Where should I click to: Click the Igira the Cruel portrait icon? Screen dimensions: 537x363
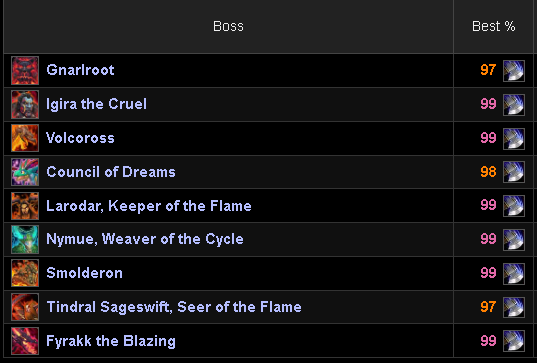pyautogui.click(x=25, y=104)
